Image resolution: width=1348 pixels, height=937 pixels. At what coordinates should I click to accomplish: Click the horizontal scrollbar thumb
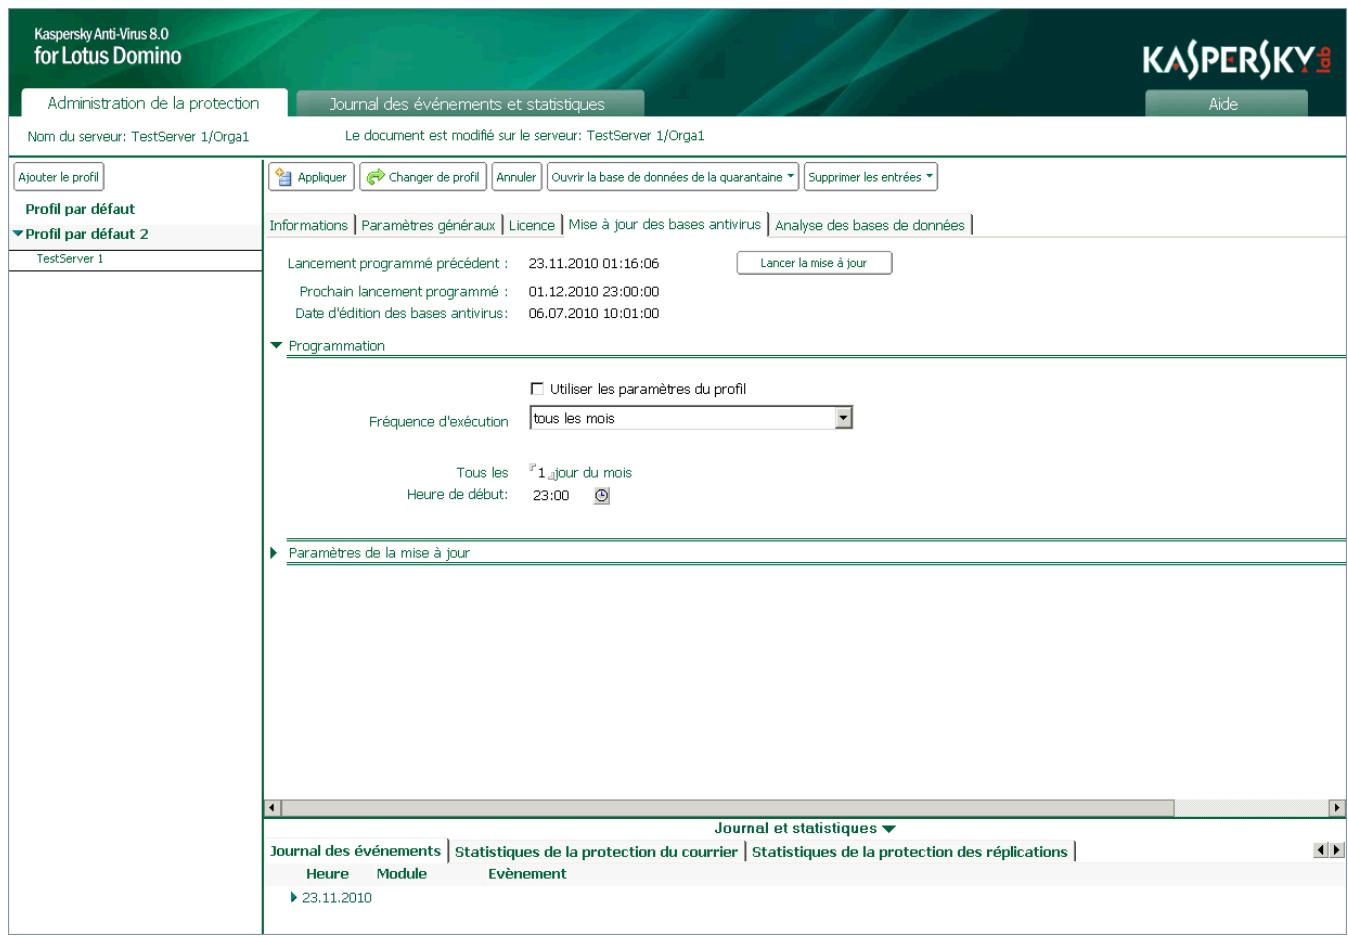[x=728, y=808]
